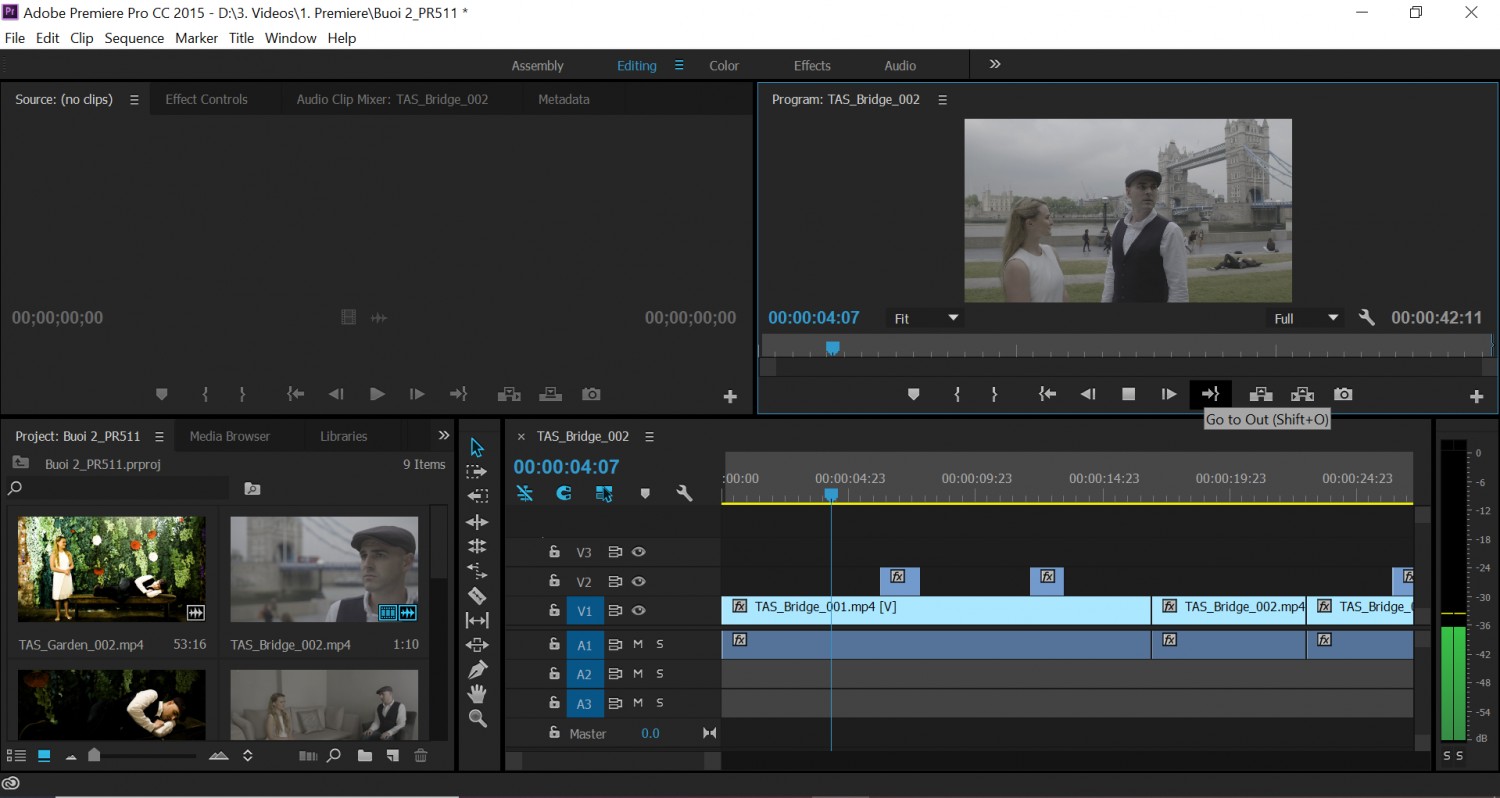Select the TAS_Bridge_001.mp4 clip on V1
The width and height of the screenshot is (1500, 798).
[936, 610]
